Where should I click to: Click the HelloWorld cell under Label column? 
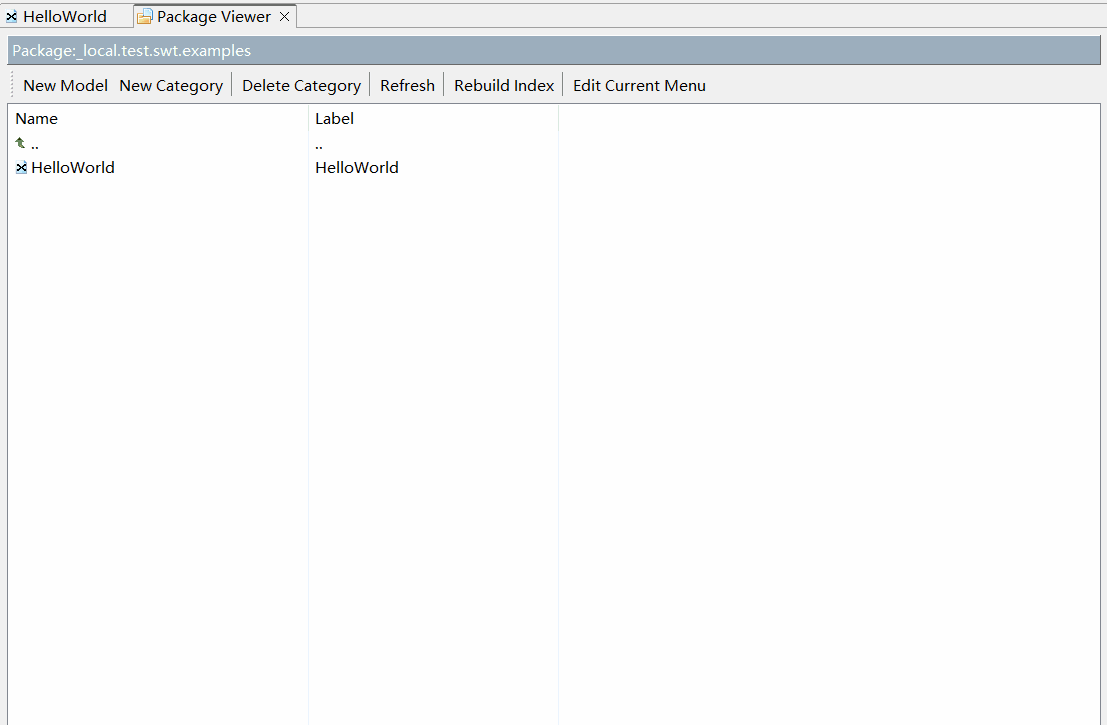click(357, 168)
